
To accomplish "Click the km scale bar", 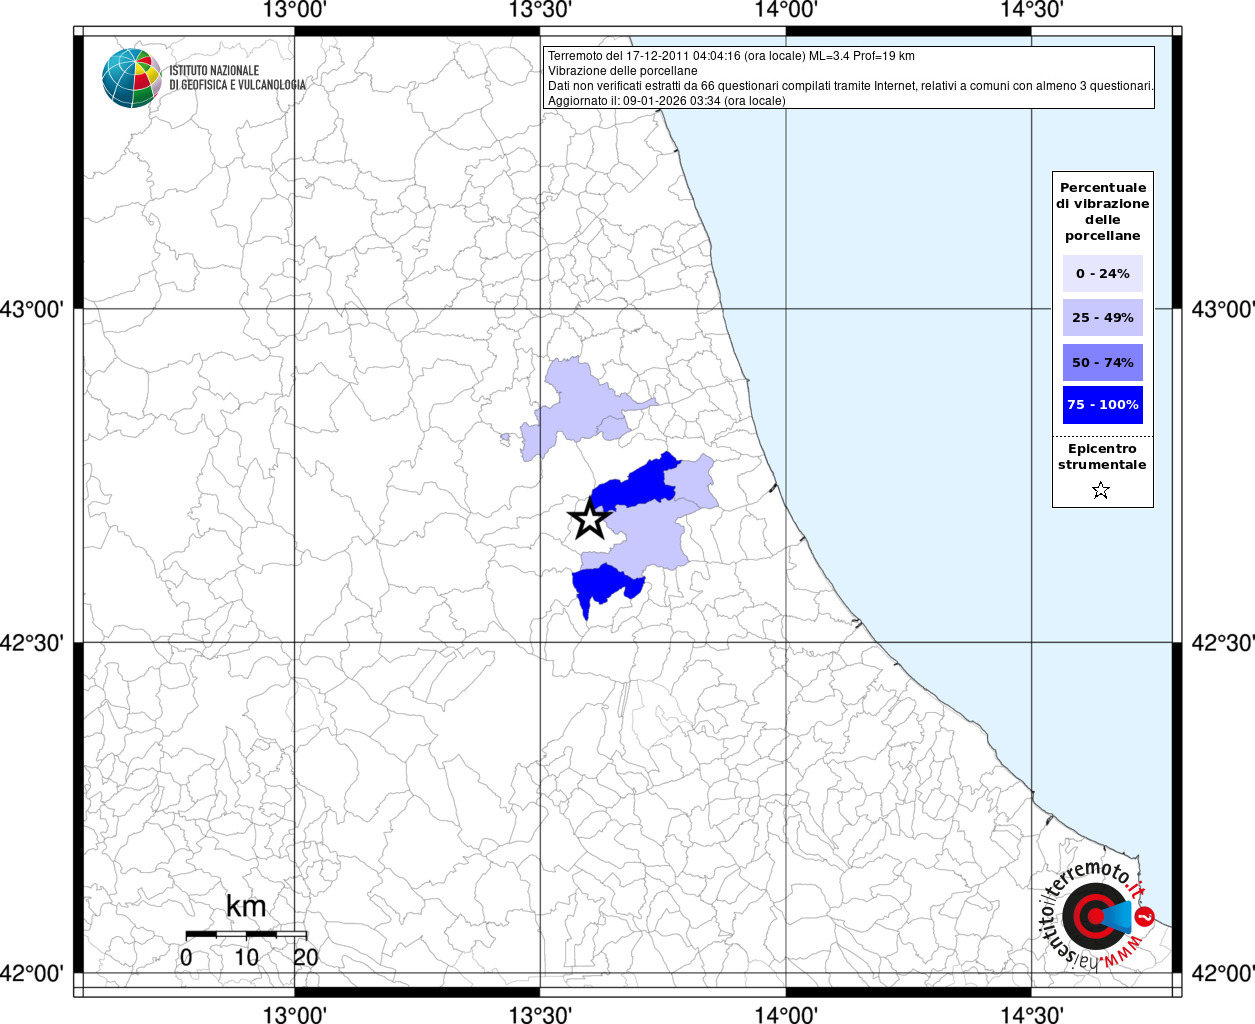I will (x=246, y=934).
